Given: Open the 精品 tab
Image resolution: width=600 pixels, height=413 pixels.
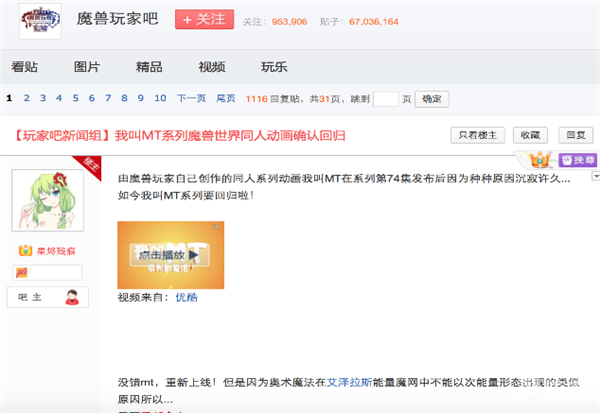Looking at the screenshot, I should (149, 67).
